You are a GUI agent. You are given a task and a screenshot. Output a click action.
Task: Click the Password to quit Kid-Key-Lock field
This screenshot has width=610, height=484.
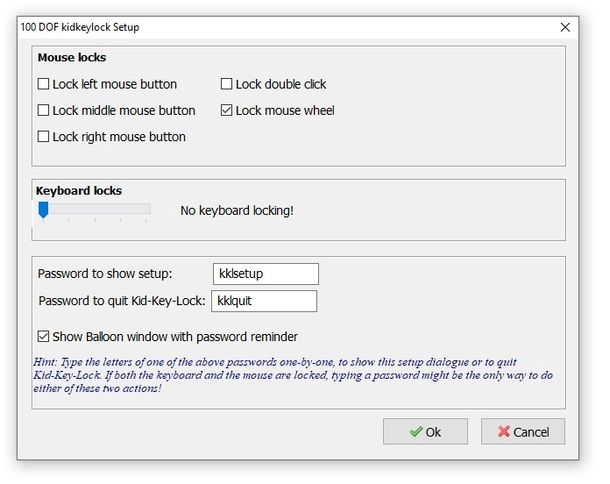click(x=264, y=301)
